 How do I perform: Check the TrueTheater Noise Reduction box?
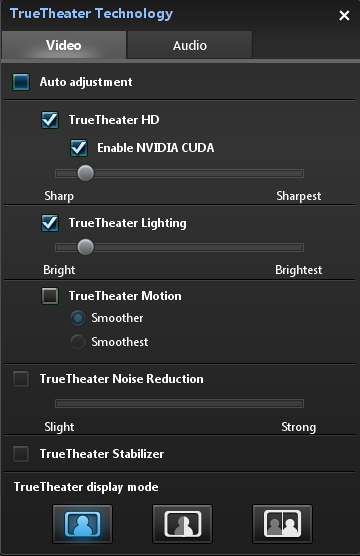21,379
